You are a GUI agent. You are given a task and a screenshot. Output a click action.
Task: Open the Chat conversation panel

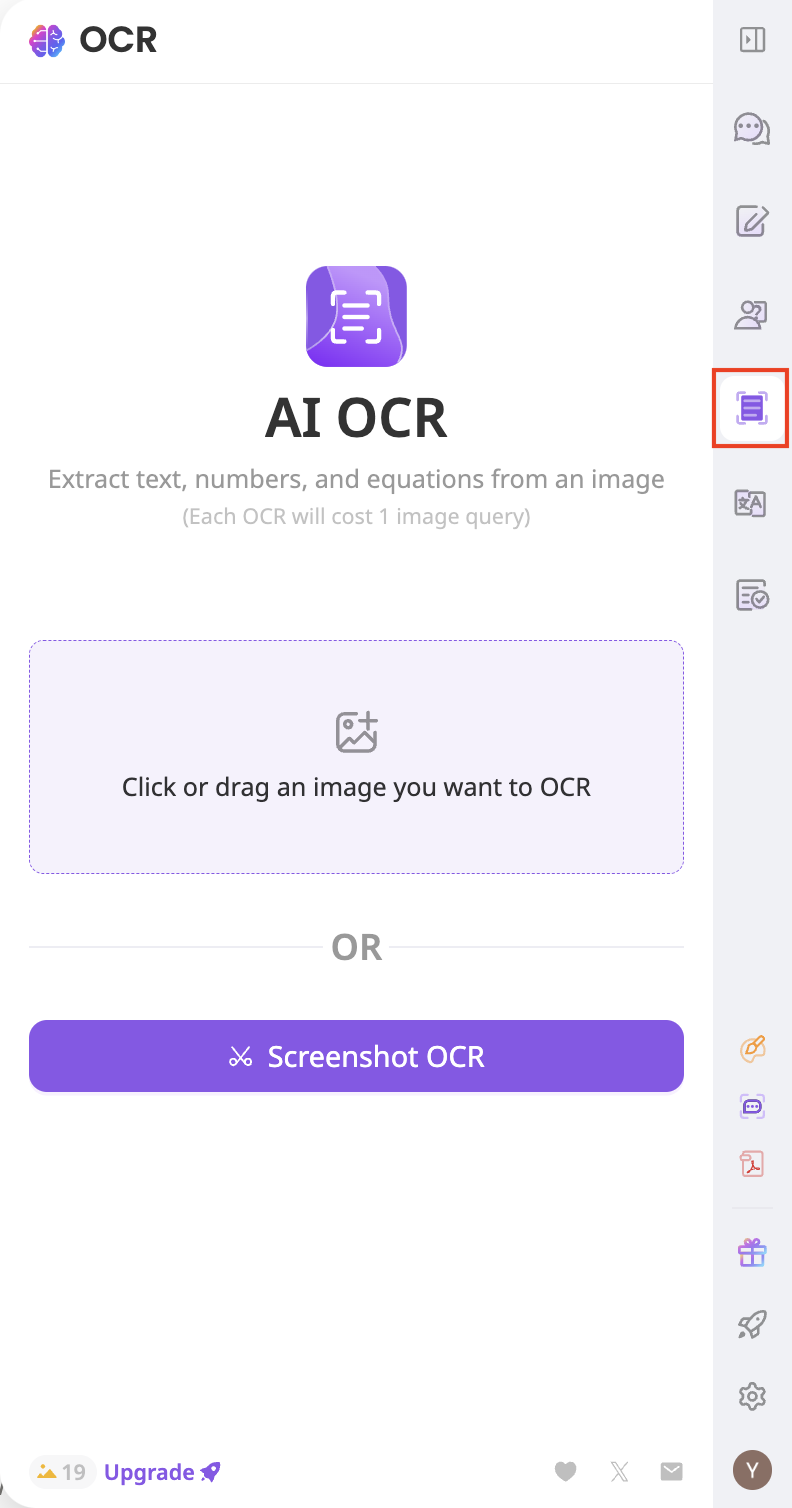(751, 129)
